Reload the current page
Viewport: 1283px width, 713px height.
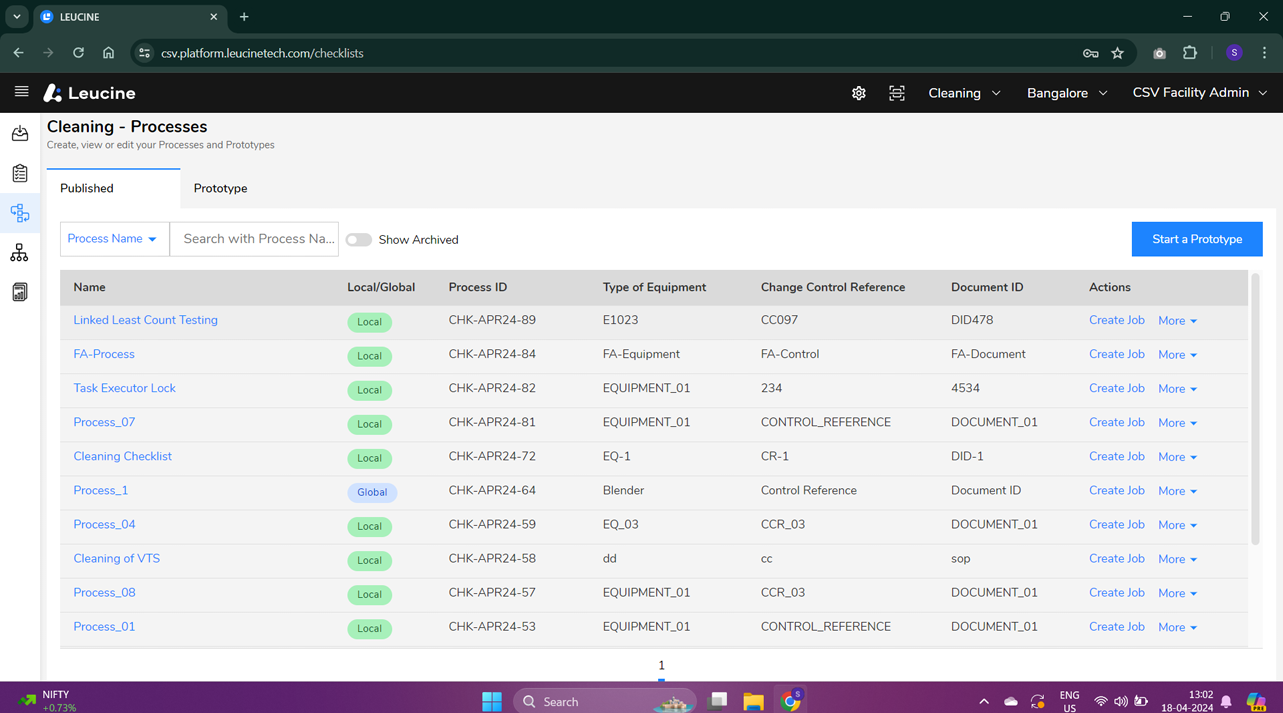click(78, 53)
